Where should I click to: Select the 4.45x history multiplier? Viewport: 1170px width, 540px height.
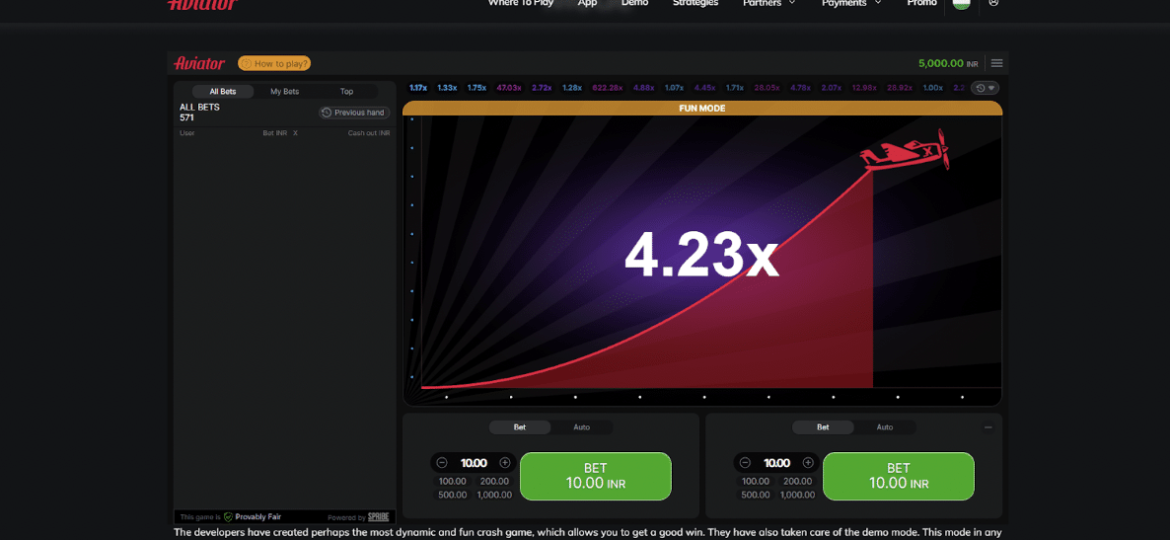coord(704,88)
